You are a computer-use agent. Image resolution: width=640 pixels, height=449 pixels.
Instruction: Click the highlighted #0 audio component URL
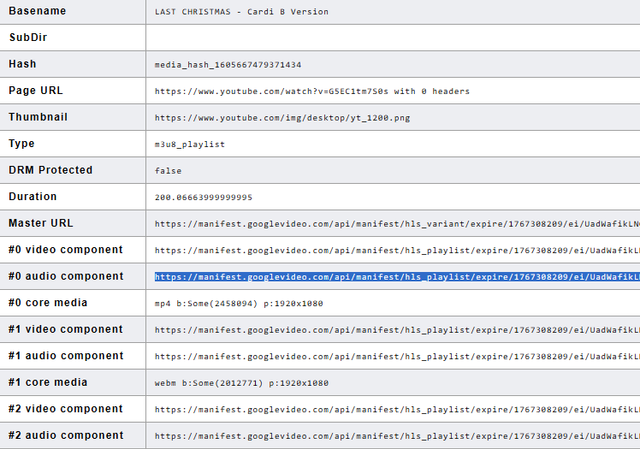397,277
